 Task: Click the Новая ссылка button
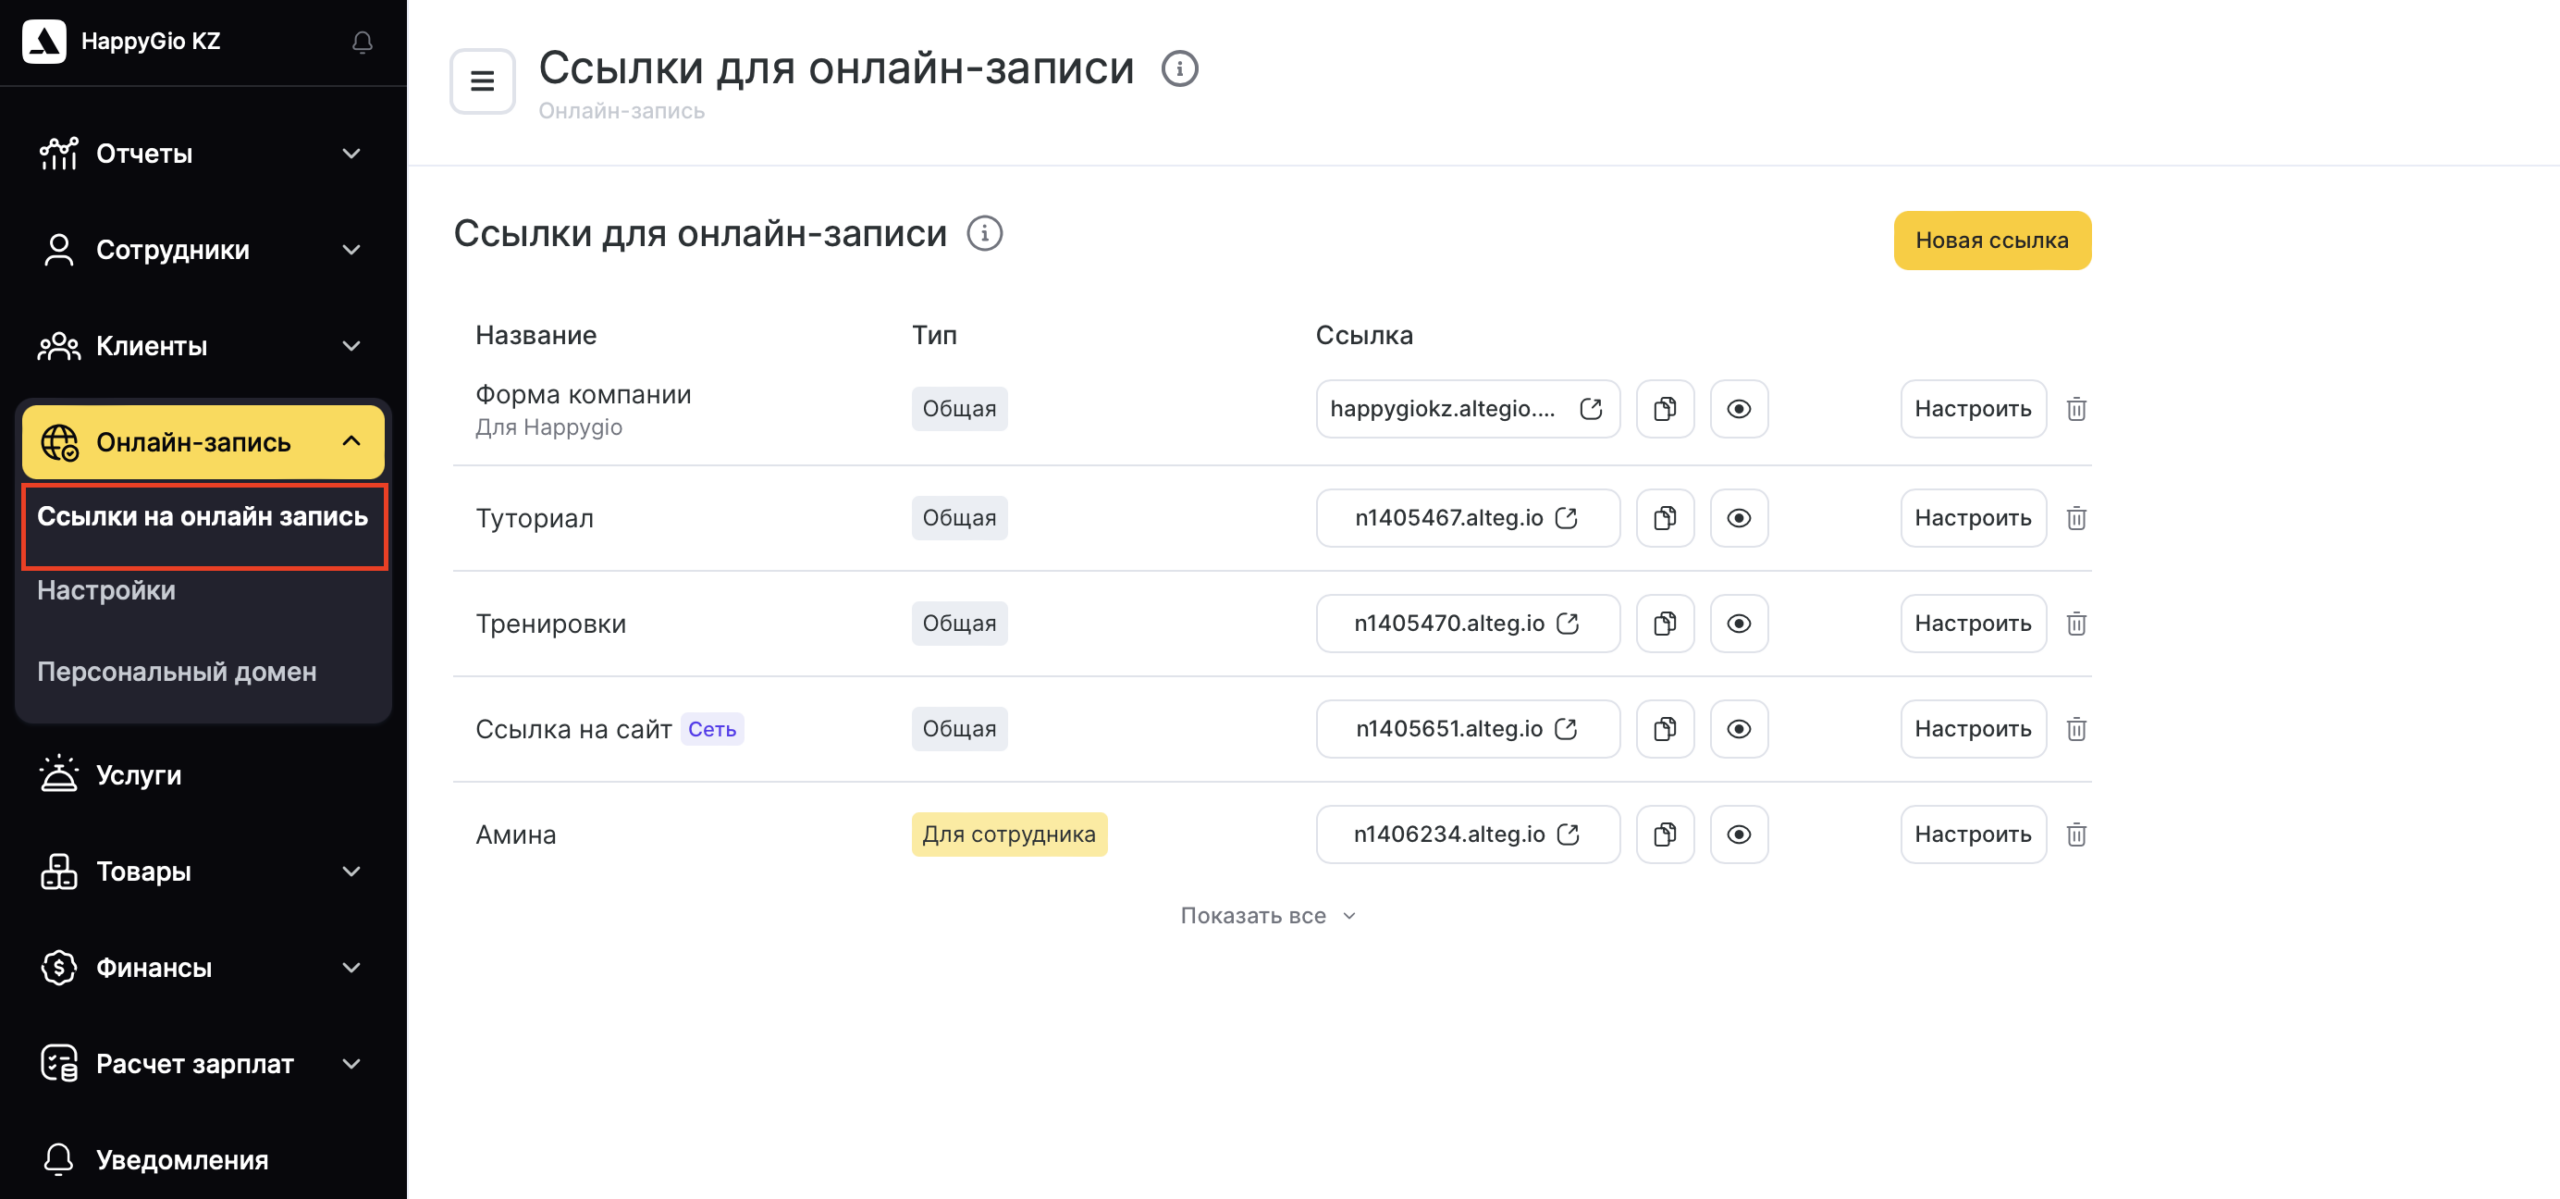1991,240
